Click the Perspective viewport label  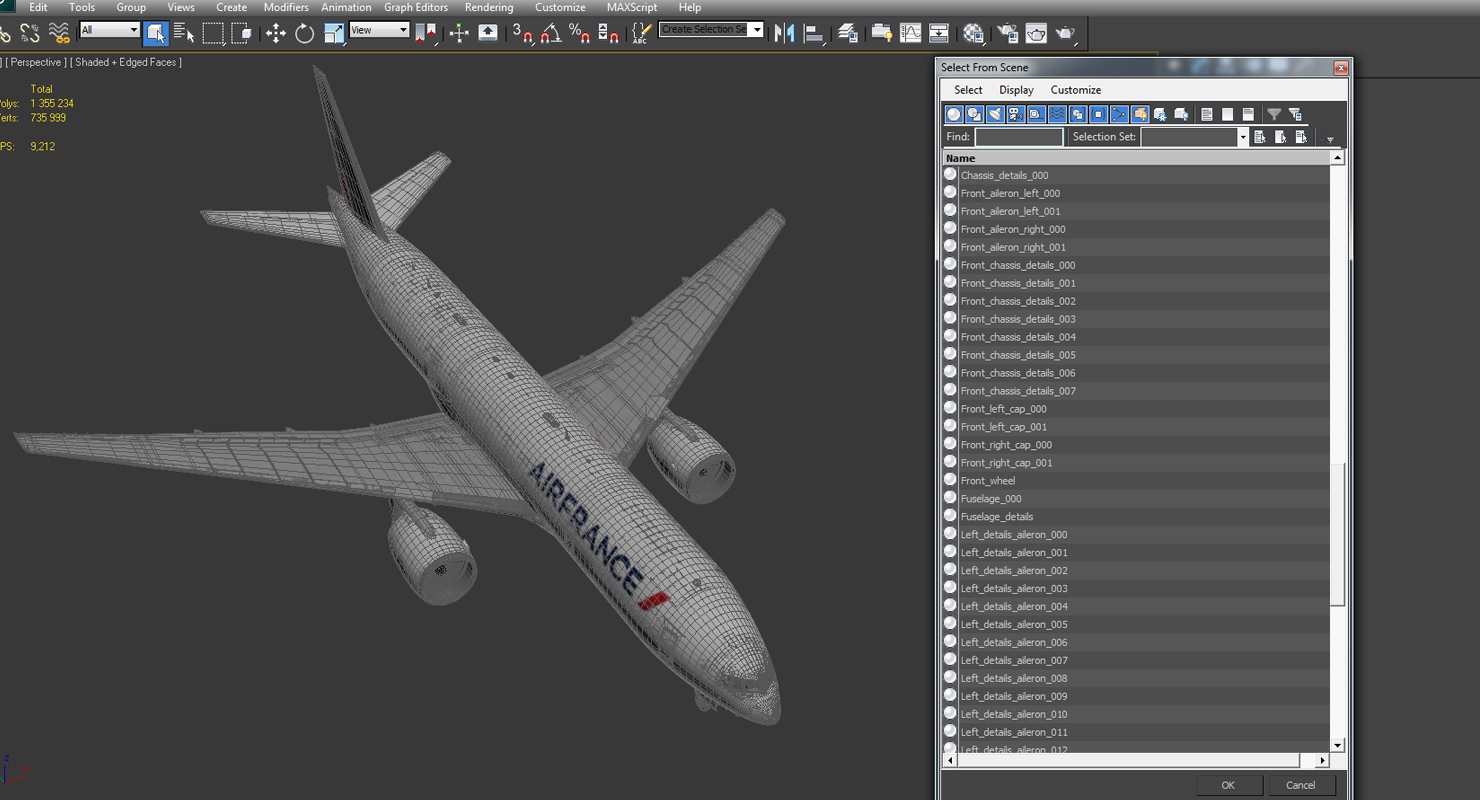click(37, 62)
